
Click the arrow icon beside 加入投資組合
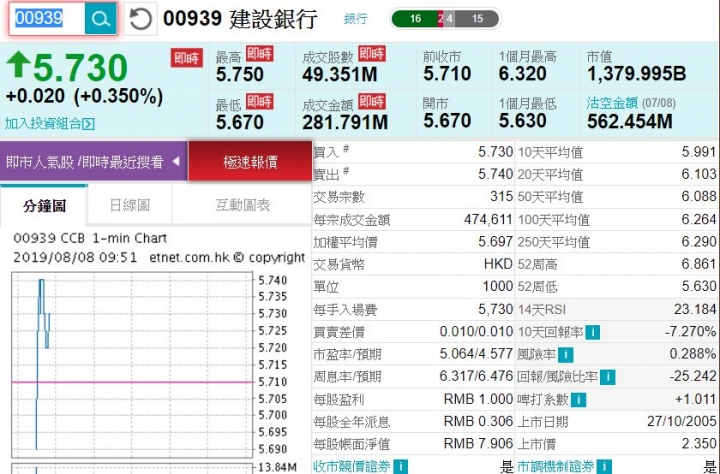point(89,124)
